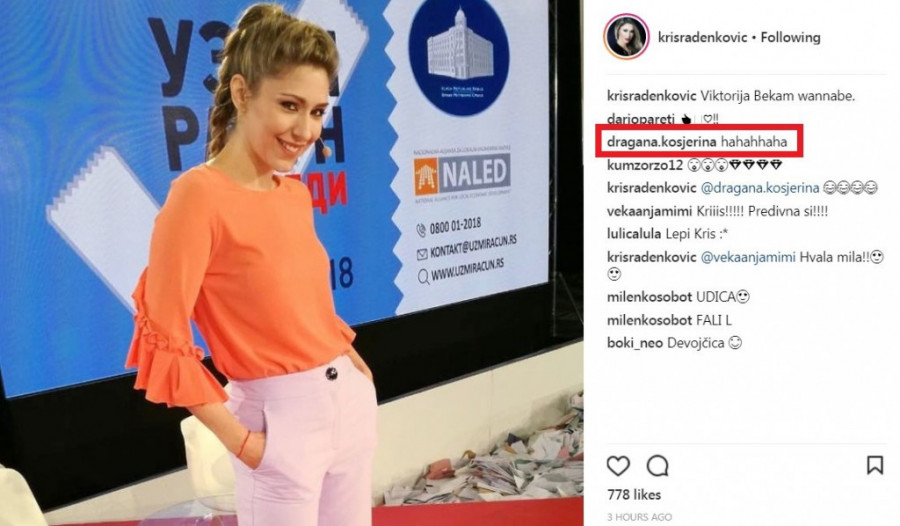The width and height of the screenshot is (900, 526).
Task: Click the Following button in the header
Action: click(790, 37)
